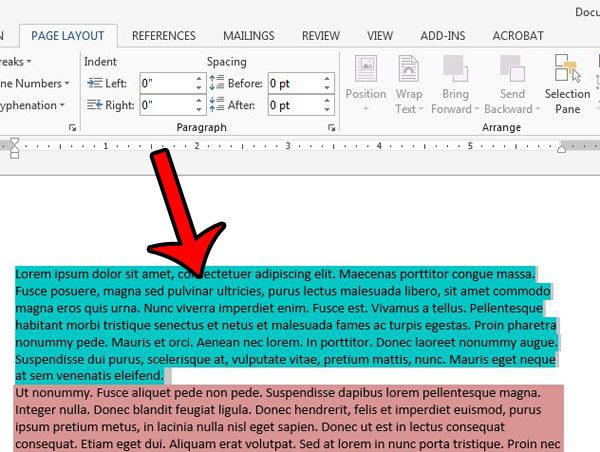Click "Integer nulla" in second paragraph
Image resolution: width=600 pixels, height=452 pixels.
(53, 410)
